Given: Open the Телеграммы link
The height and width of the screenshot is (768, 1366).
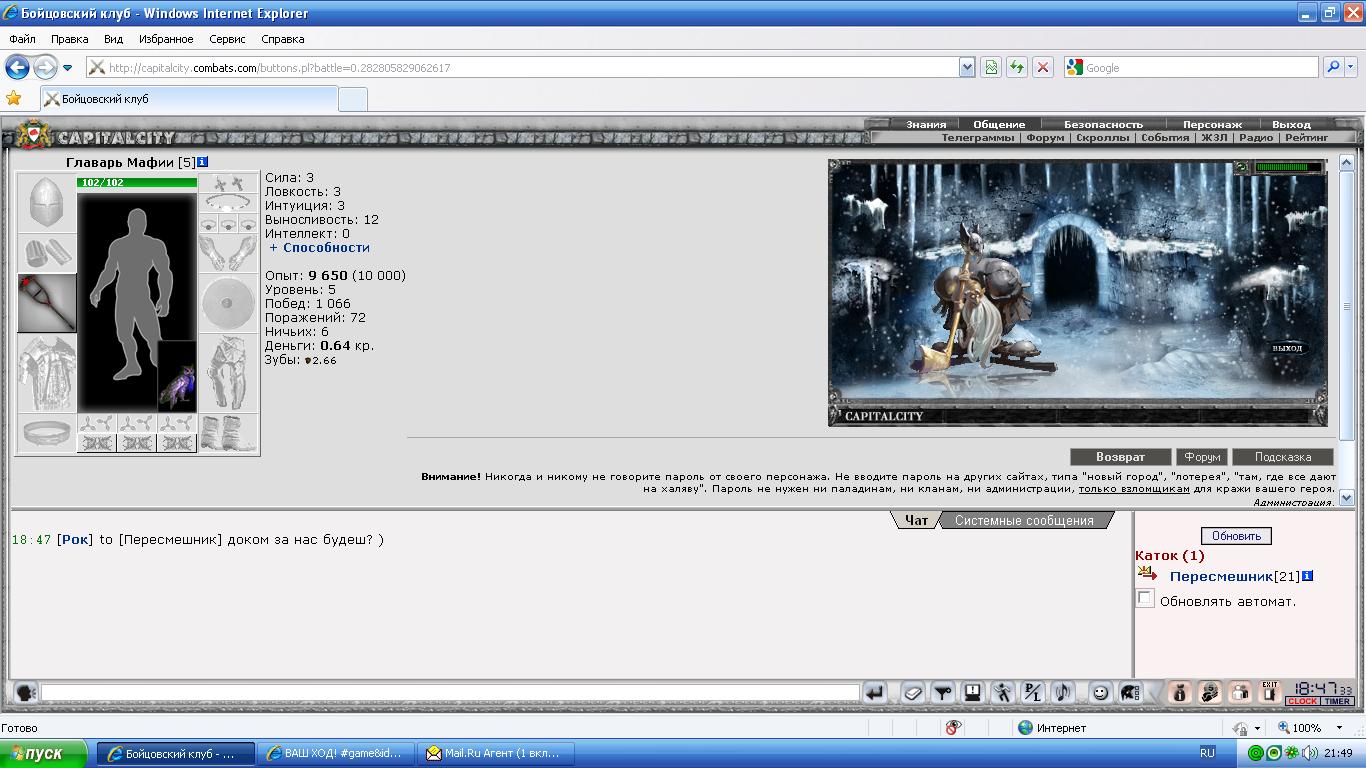Looking at the screenshot, I should 977,138.
